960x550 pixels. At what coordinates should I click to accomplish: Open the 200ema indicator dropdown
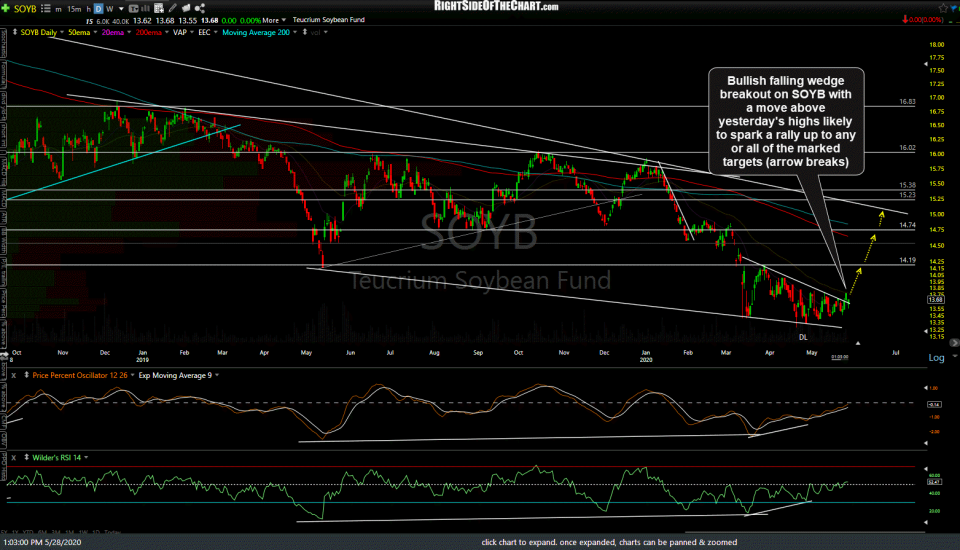[x=167, y=32]
